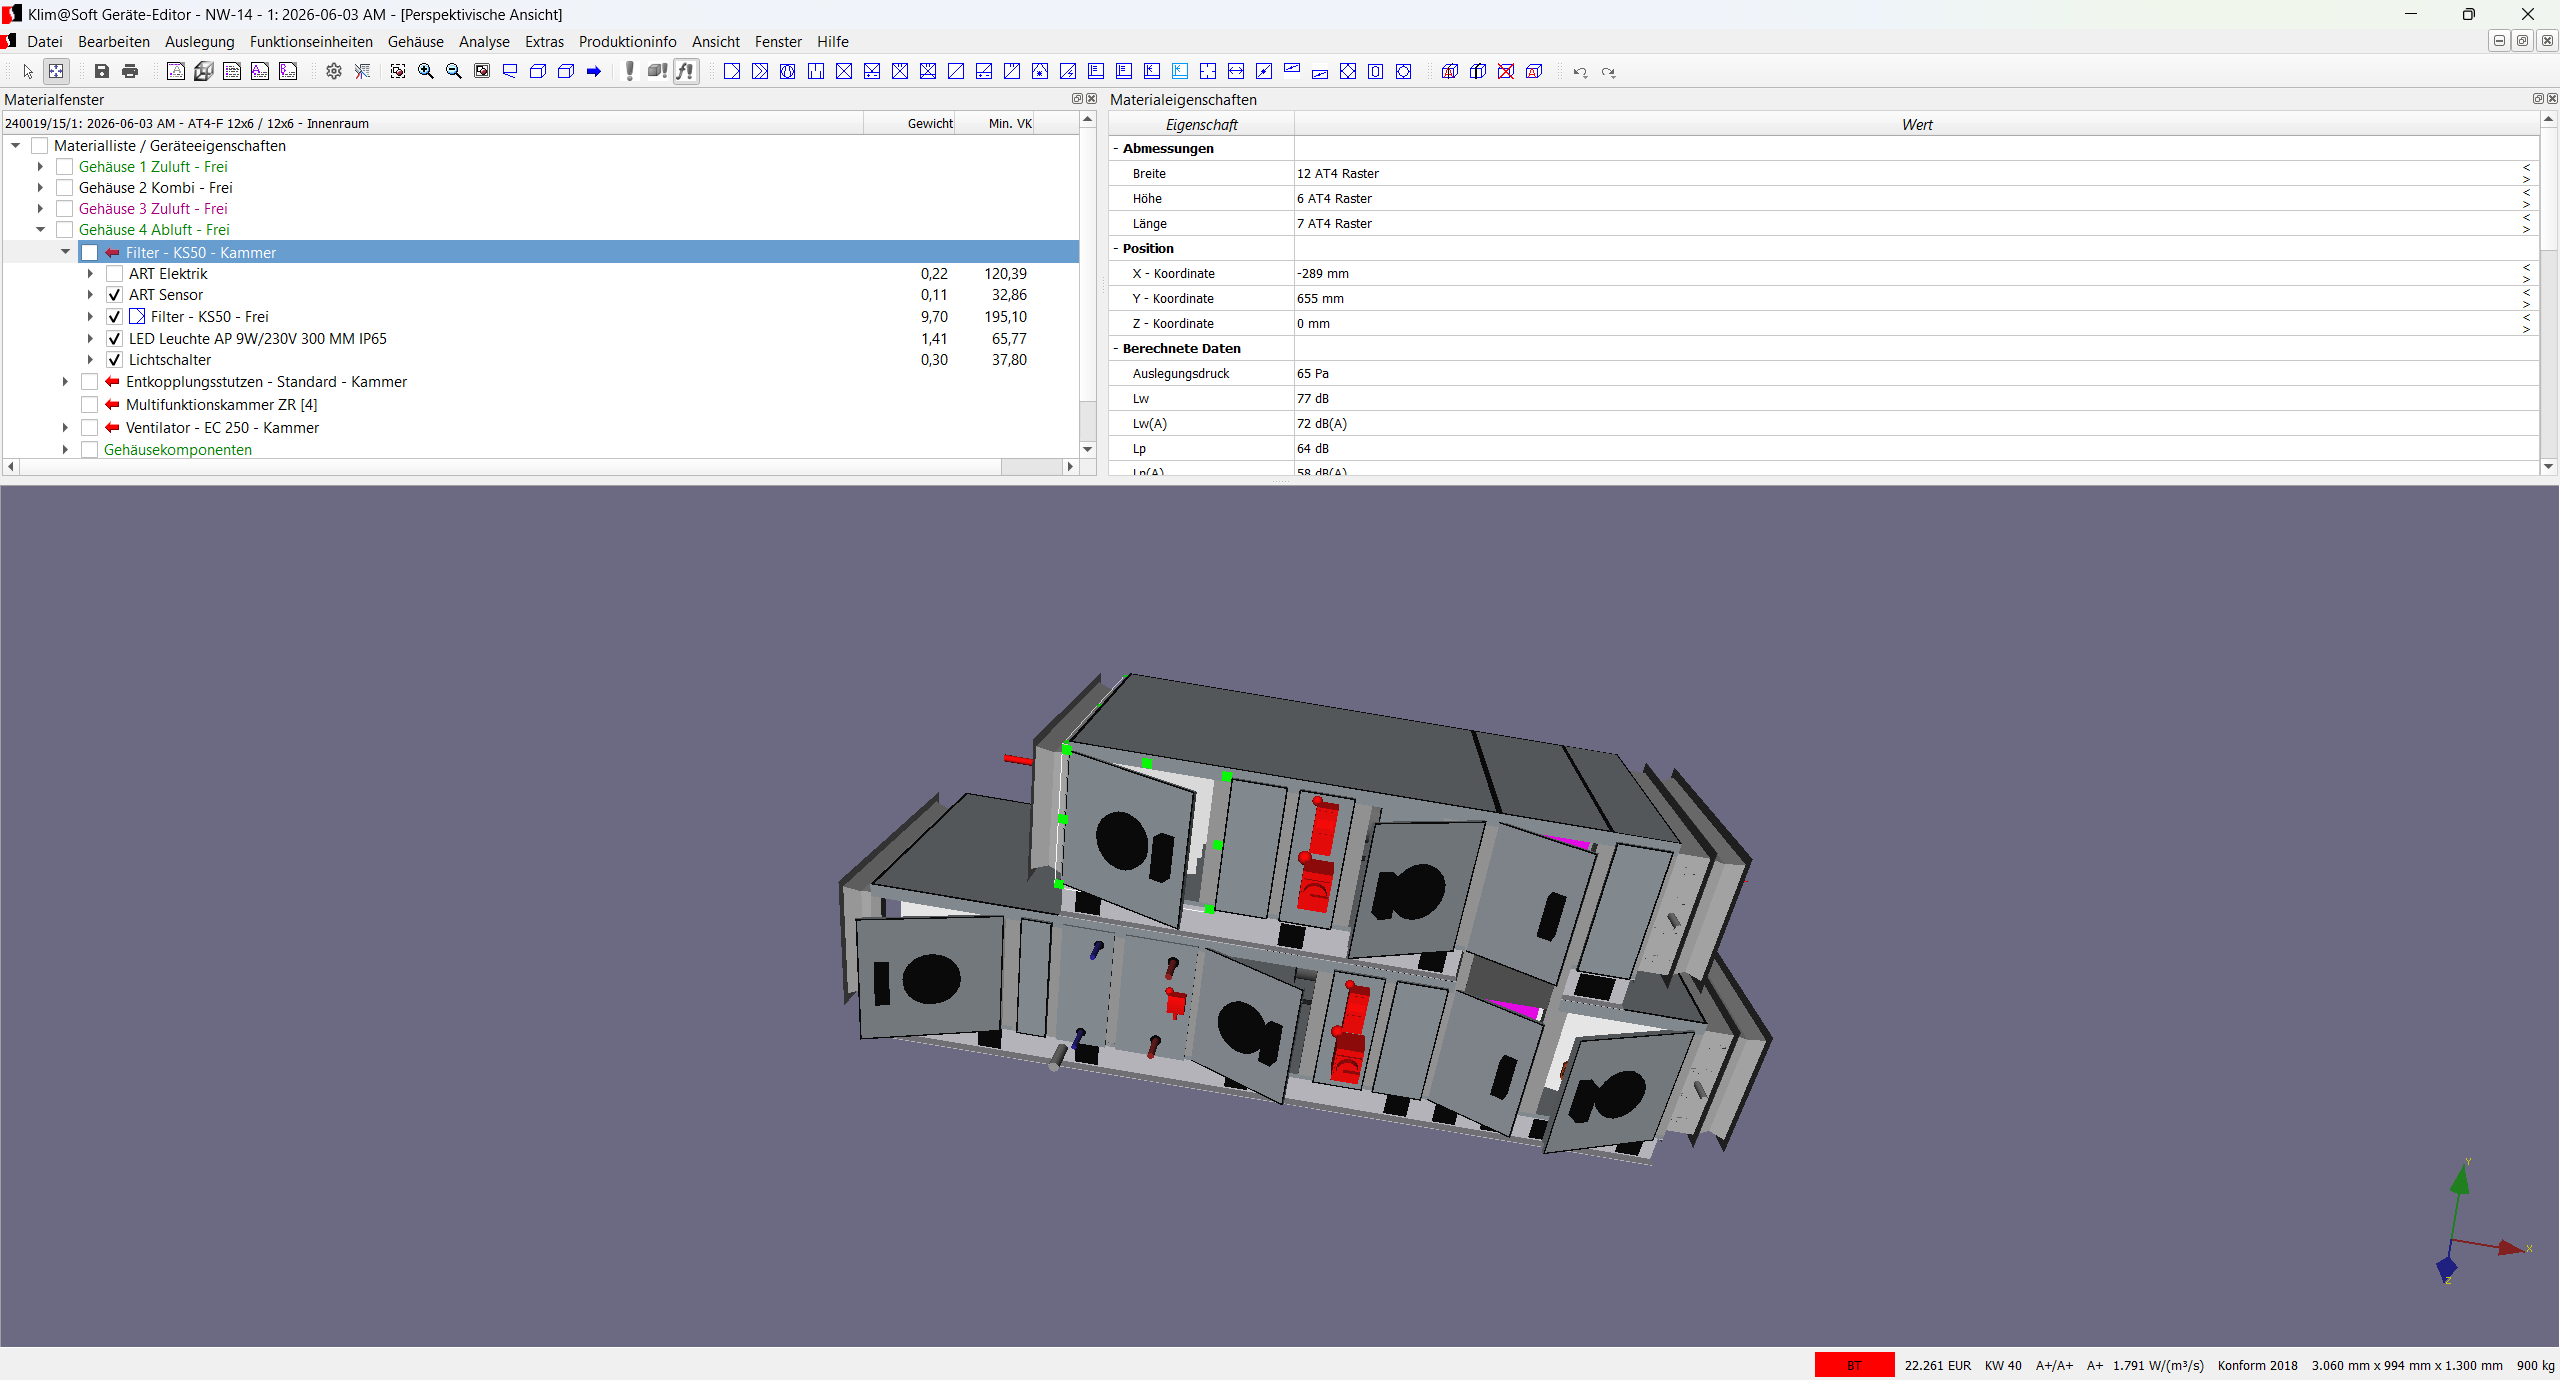This screenshot has width=2560, height=1380.
Task: Click the red BT status indicator
Action: (1854, 1365)
